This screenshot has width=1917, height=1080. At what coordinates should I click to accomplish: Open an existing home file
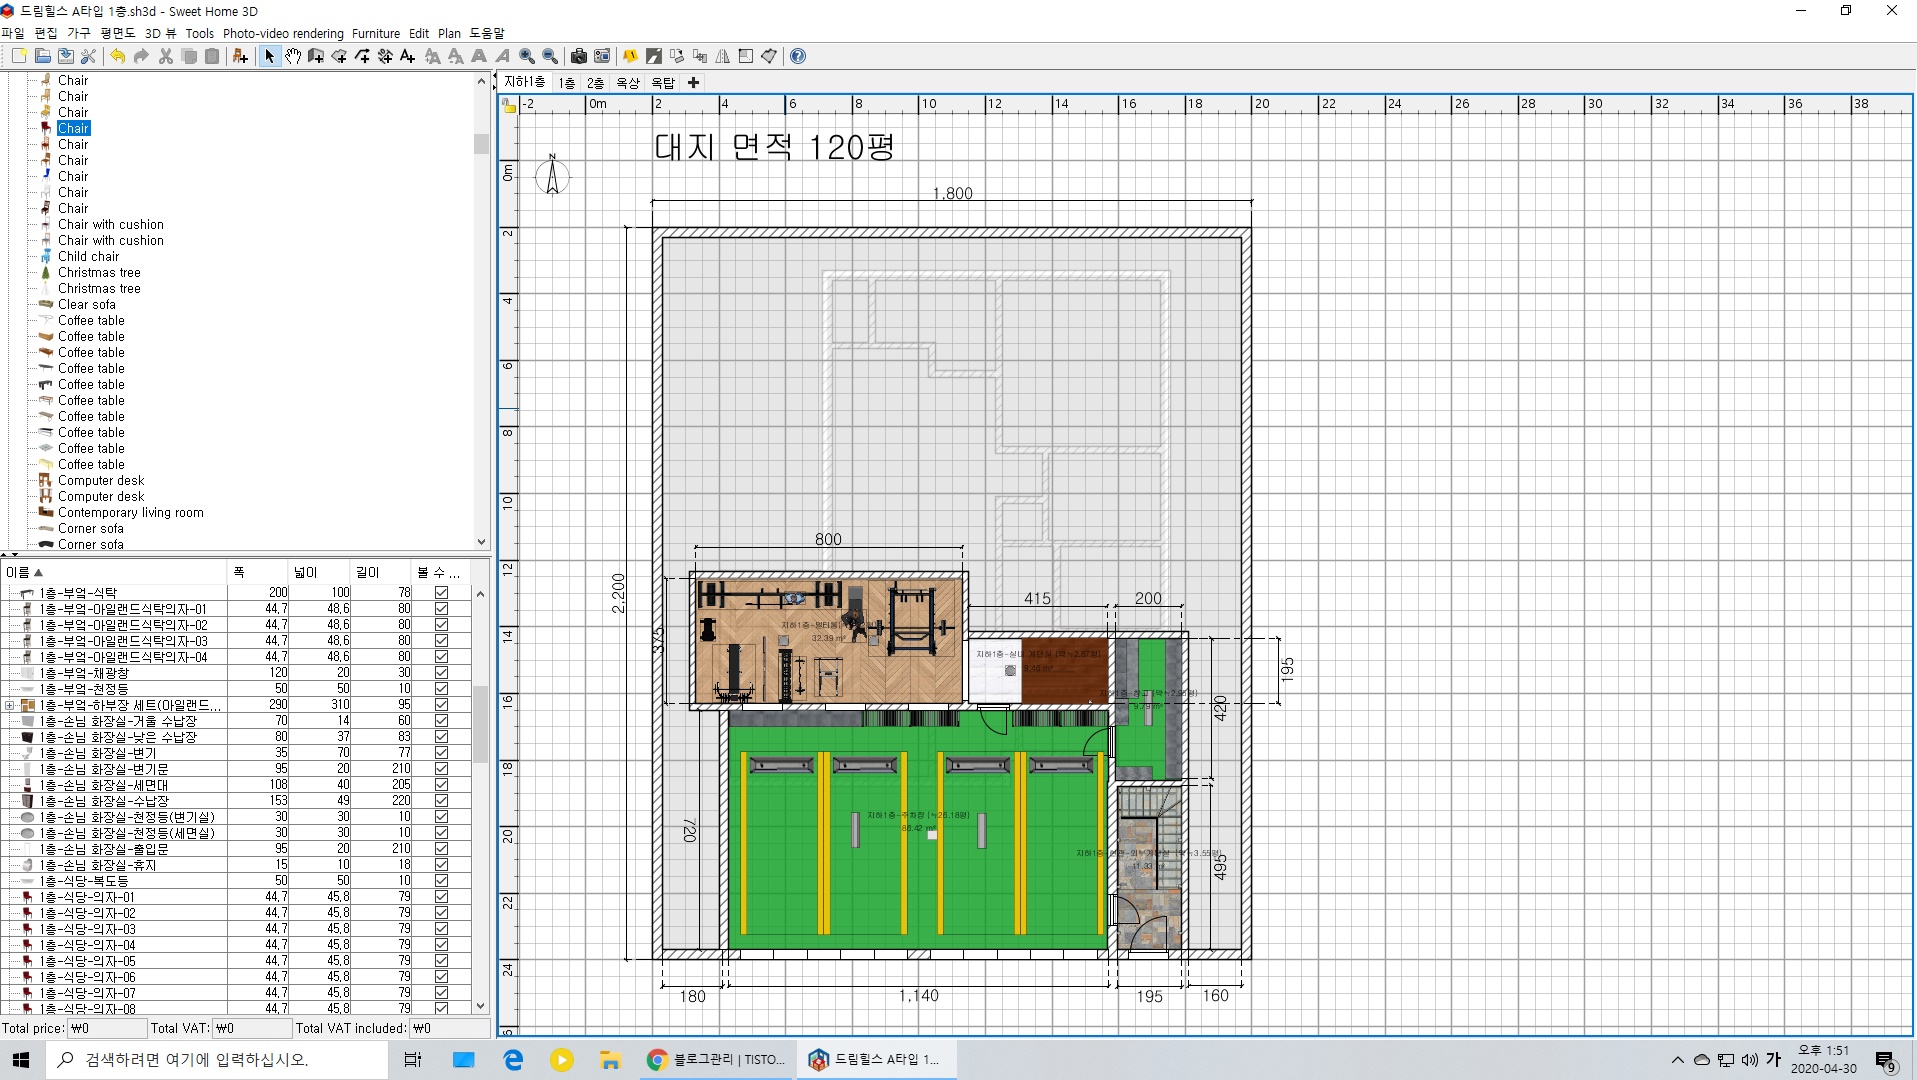(x=42, y=56)
